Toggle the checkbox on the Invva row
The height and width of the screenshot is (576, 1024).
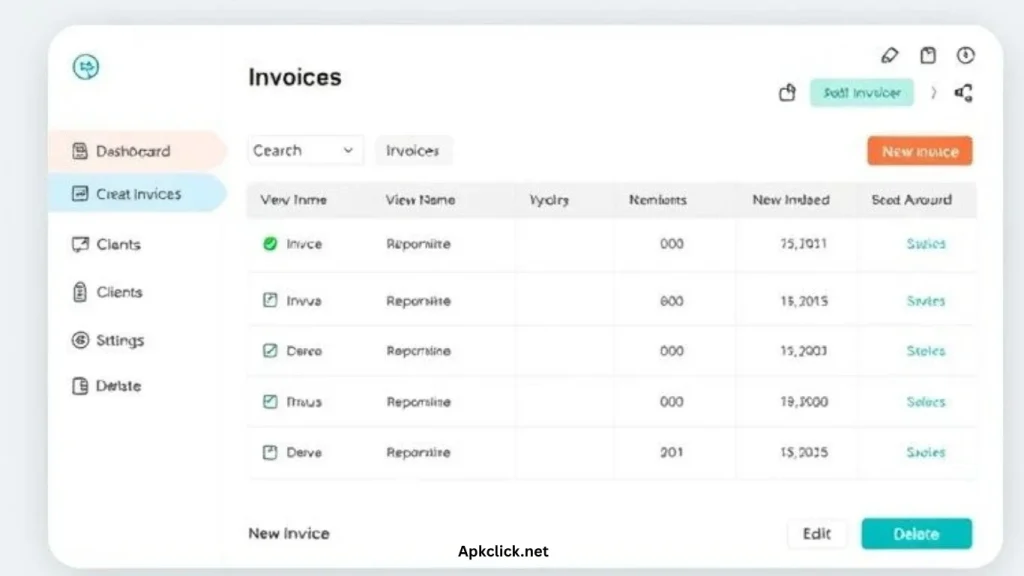268,300
